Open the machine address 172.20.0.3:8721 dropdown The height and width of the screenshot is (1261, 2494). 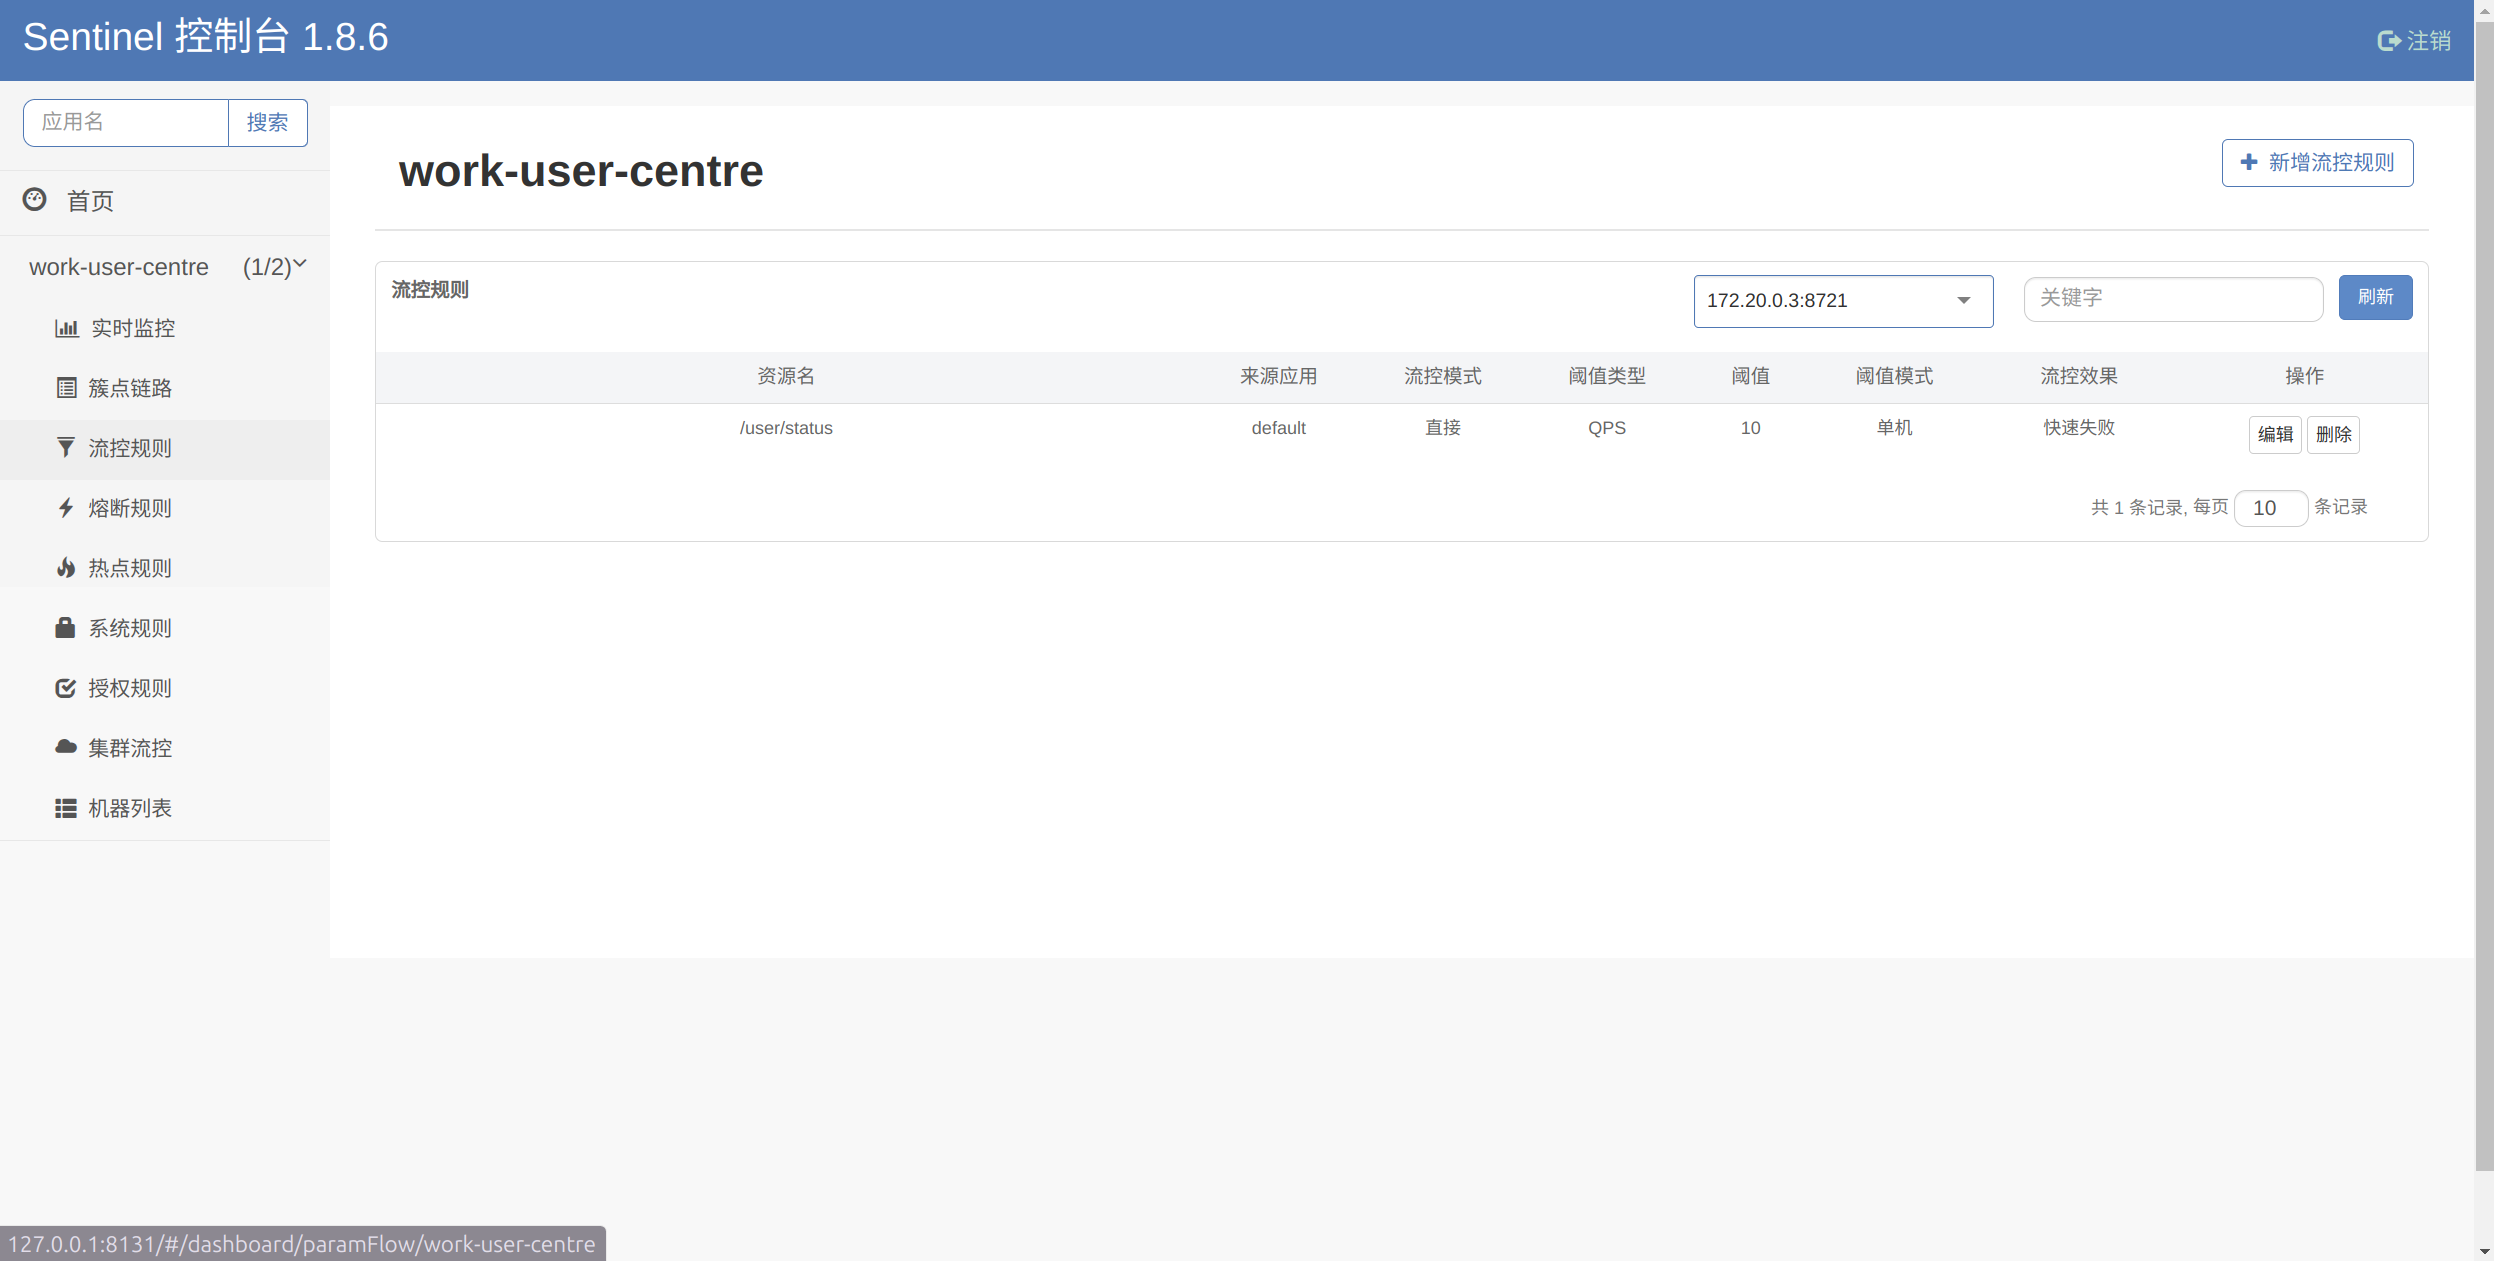tap(1843, 301)
